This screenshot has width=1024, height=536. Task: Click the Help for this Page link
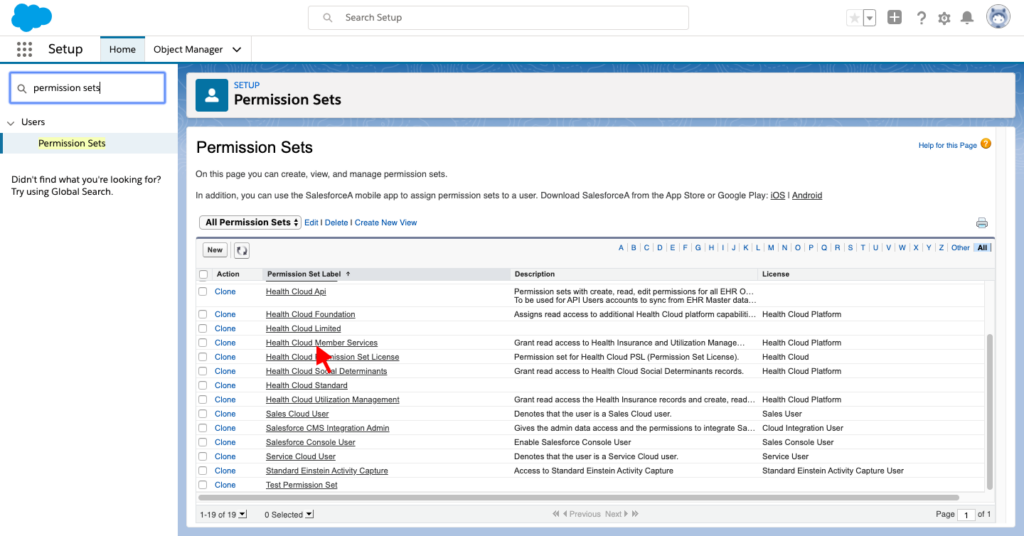click(947, 145)
